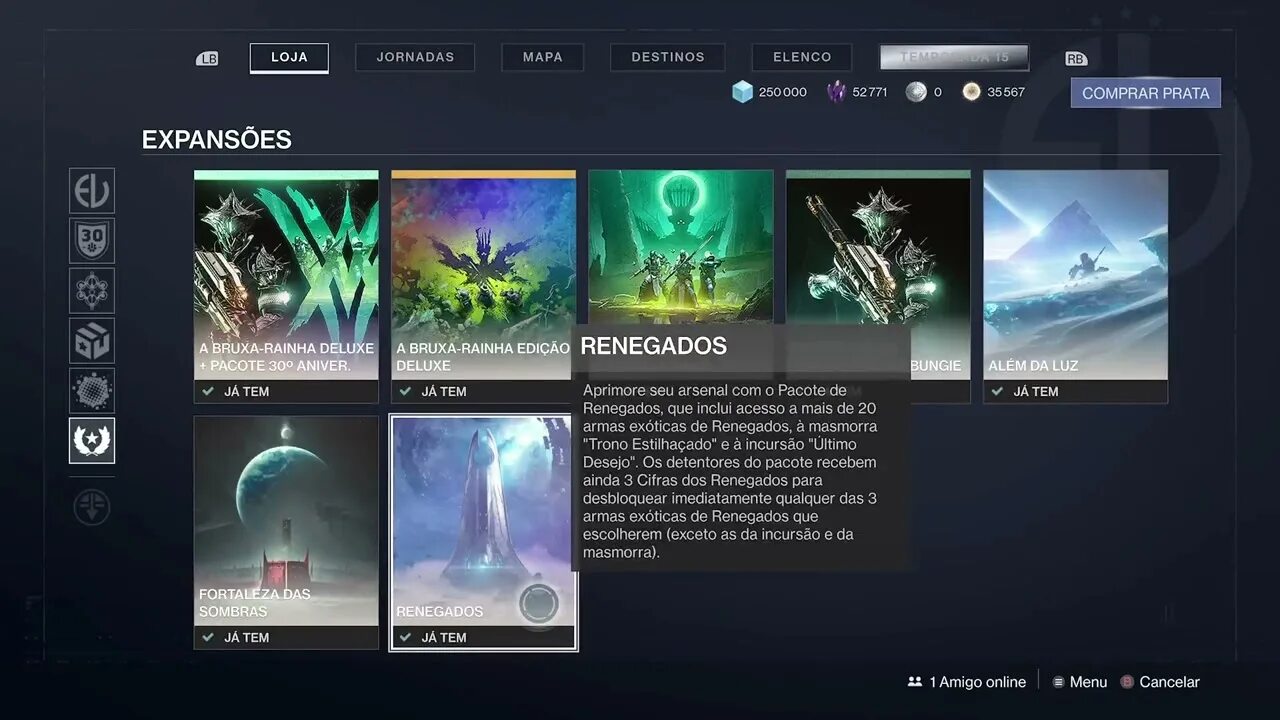Click the RB bumper icon
This screenshot has height=720, width=1280.
[1076, 59]
